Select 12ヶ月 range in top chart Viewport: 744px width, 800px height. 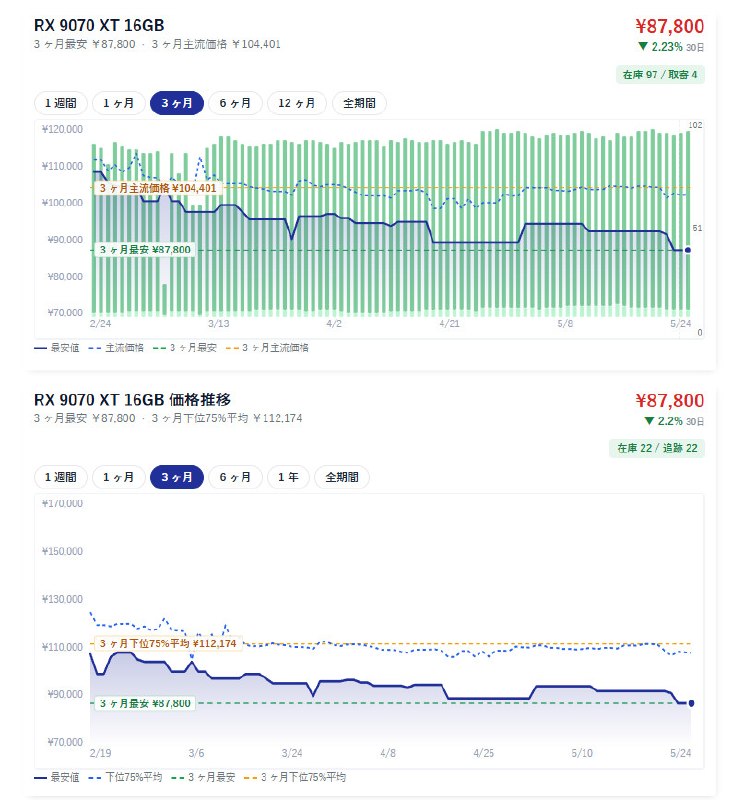pyautogui.click(x=296, y=103)
